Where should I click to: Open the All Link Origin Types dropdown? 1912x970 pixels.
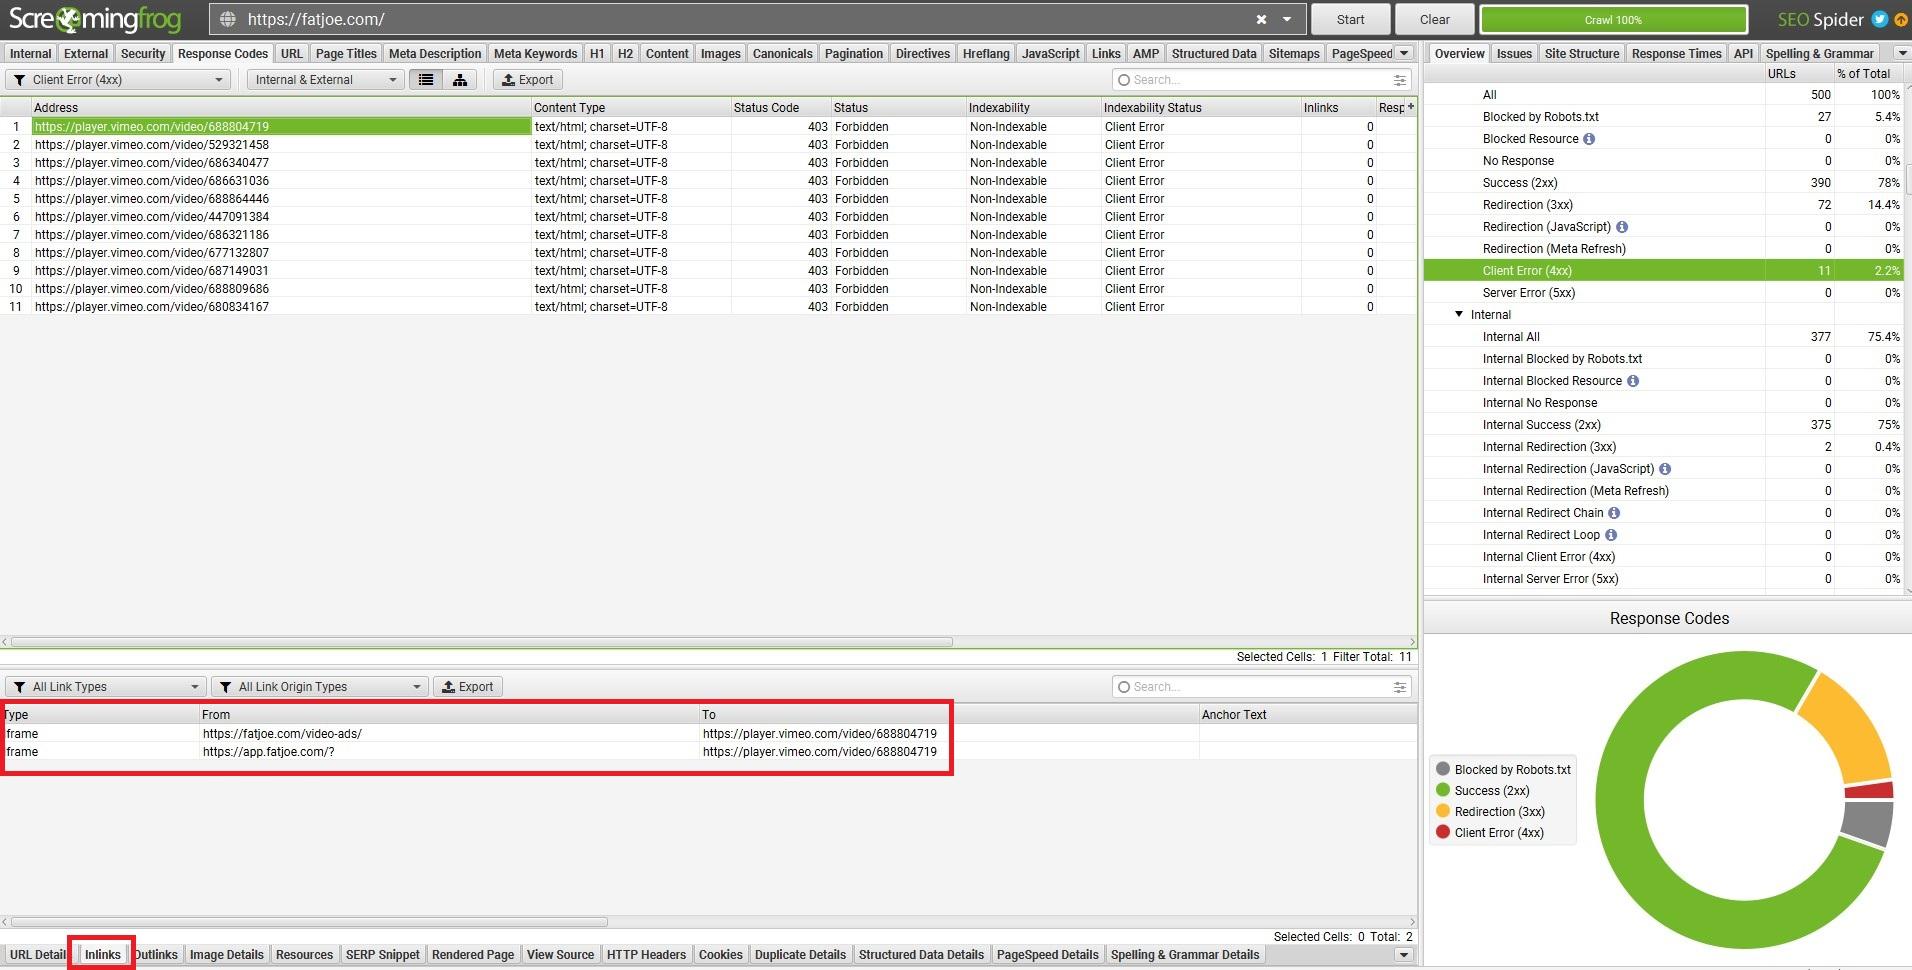point(320,686)
